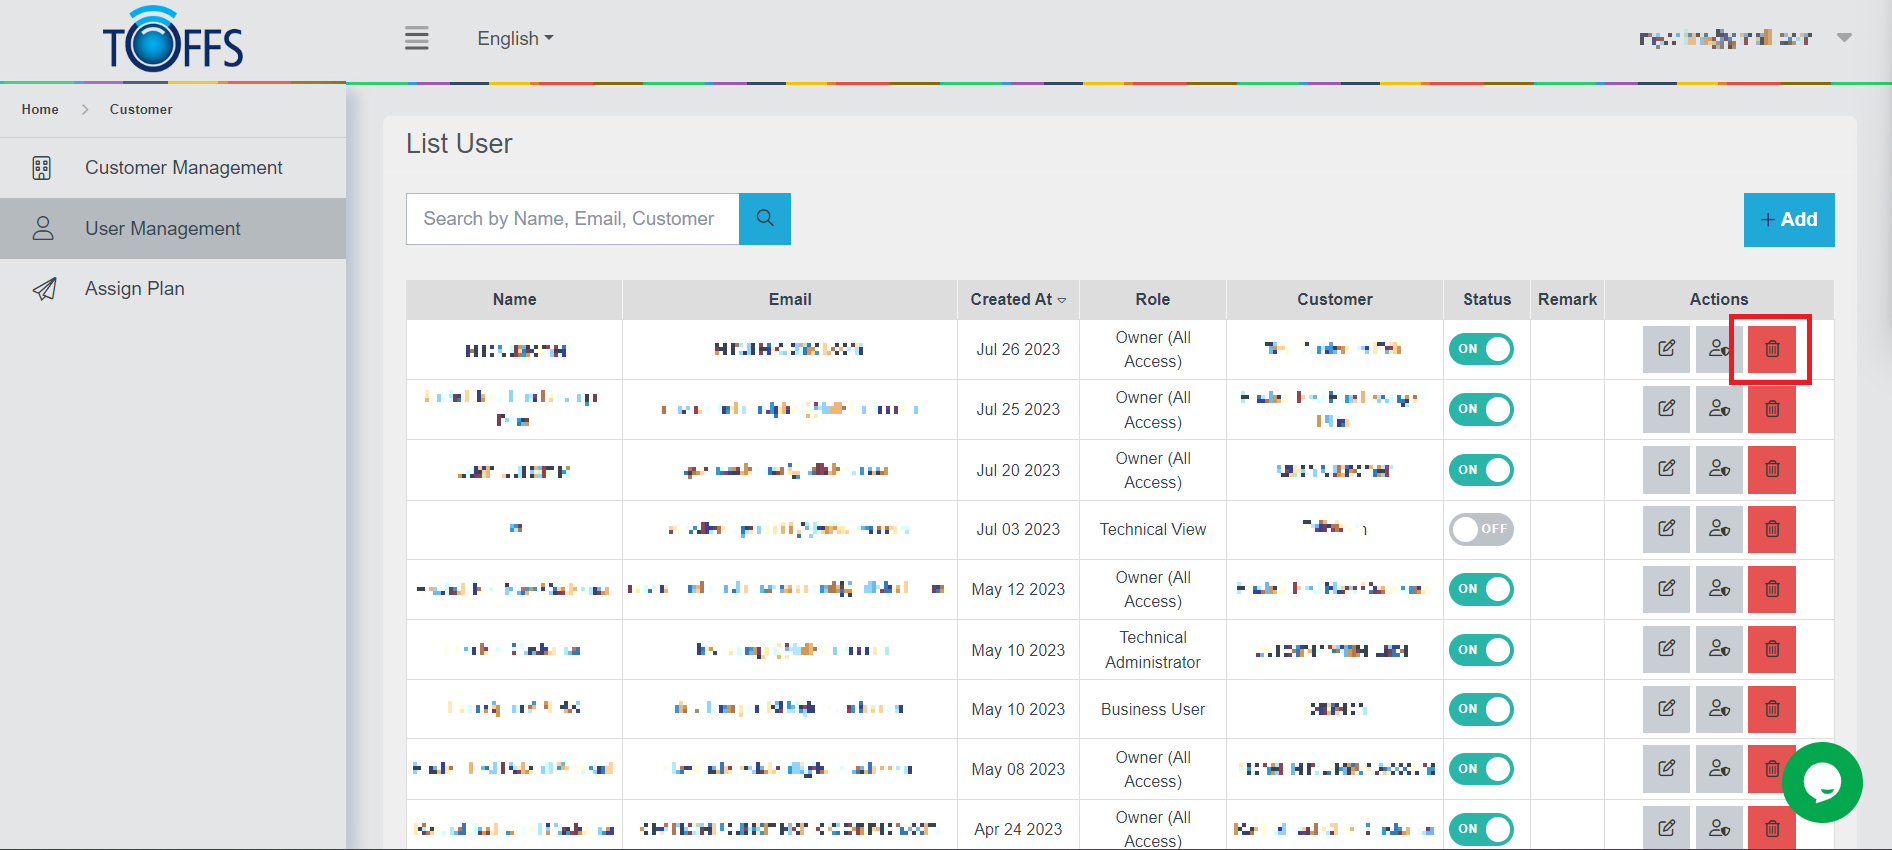Expand the account dropdown arrow at top right
This screenshot has height=850, width=1892.
[1844, 38]
